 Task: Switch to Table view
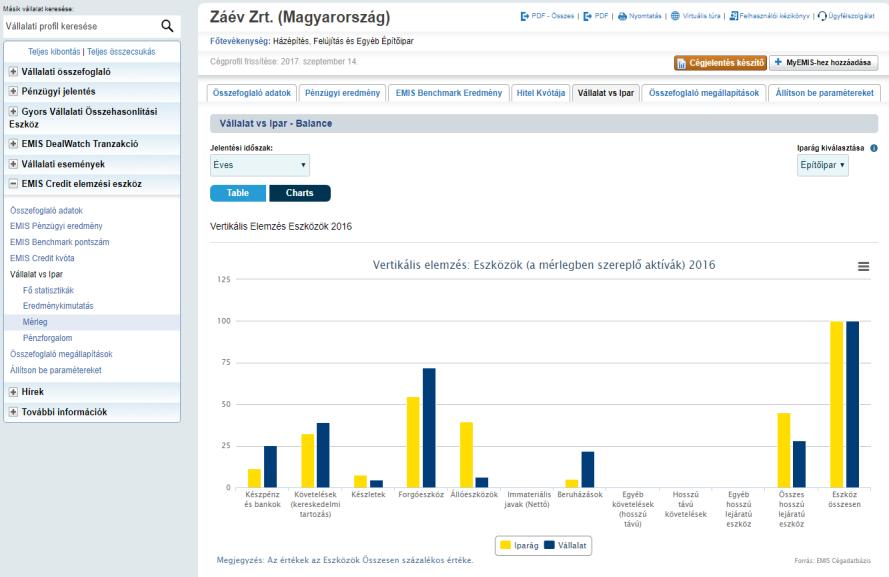(x=238, y=193)
